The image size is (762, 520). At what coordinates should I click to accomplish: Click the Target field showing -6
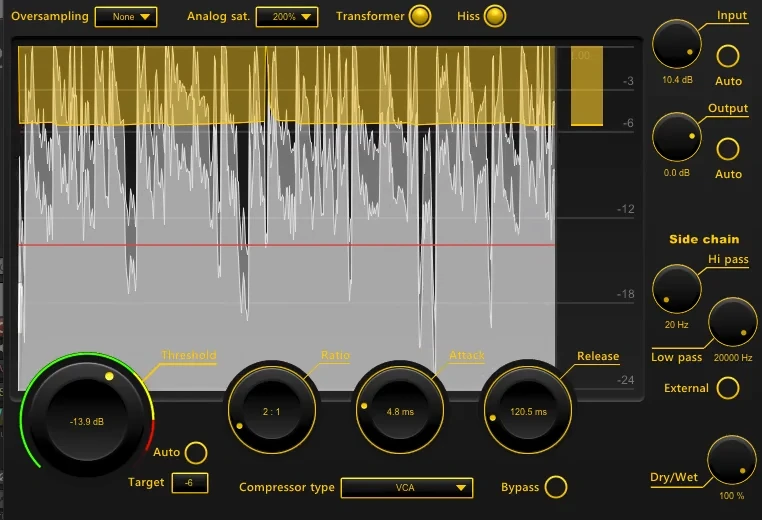(190, 483)
